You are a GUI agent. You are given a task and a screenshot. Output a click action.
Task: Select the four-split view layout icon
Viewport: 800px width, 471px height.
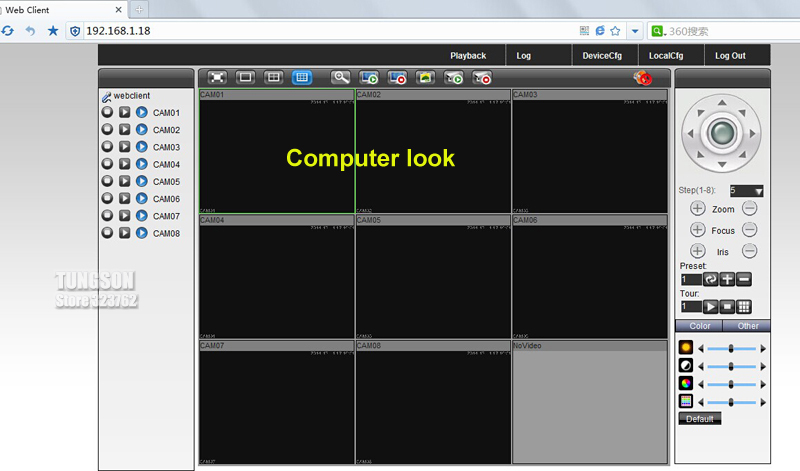[x=273, y=77]
